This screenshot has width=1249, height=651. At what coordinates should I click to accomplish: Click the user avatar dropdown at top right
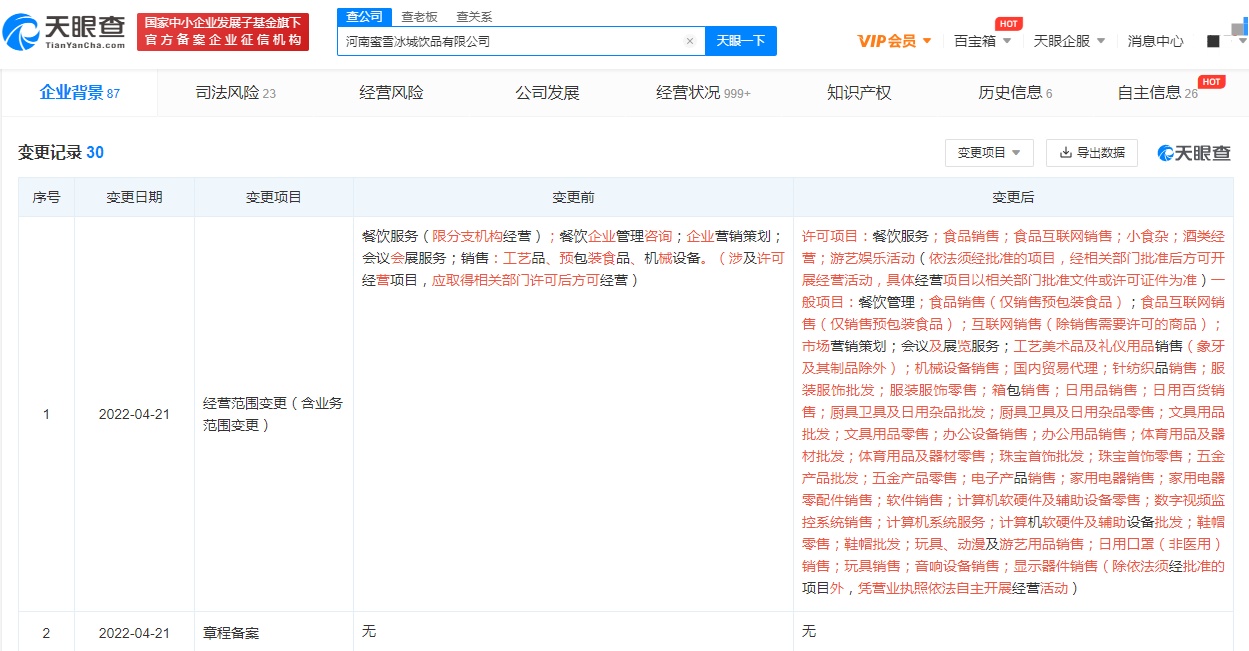point(1226,41)
